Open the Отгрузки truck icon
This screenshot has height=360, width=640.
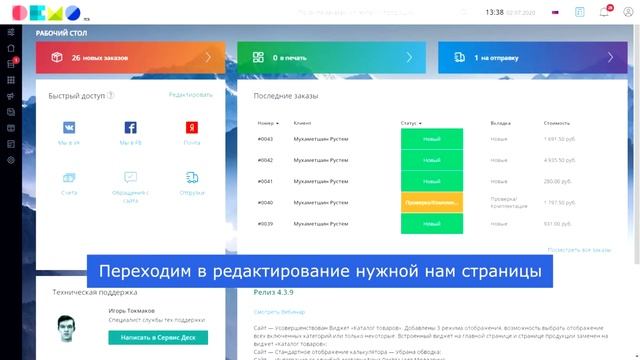click(192, 178)
